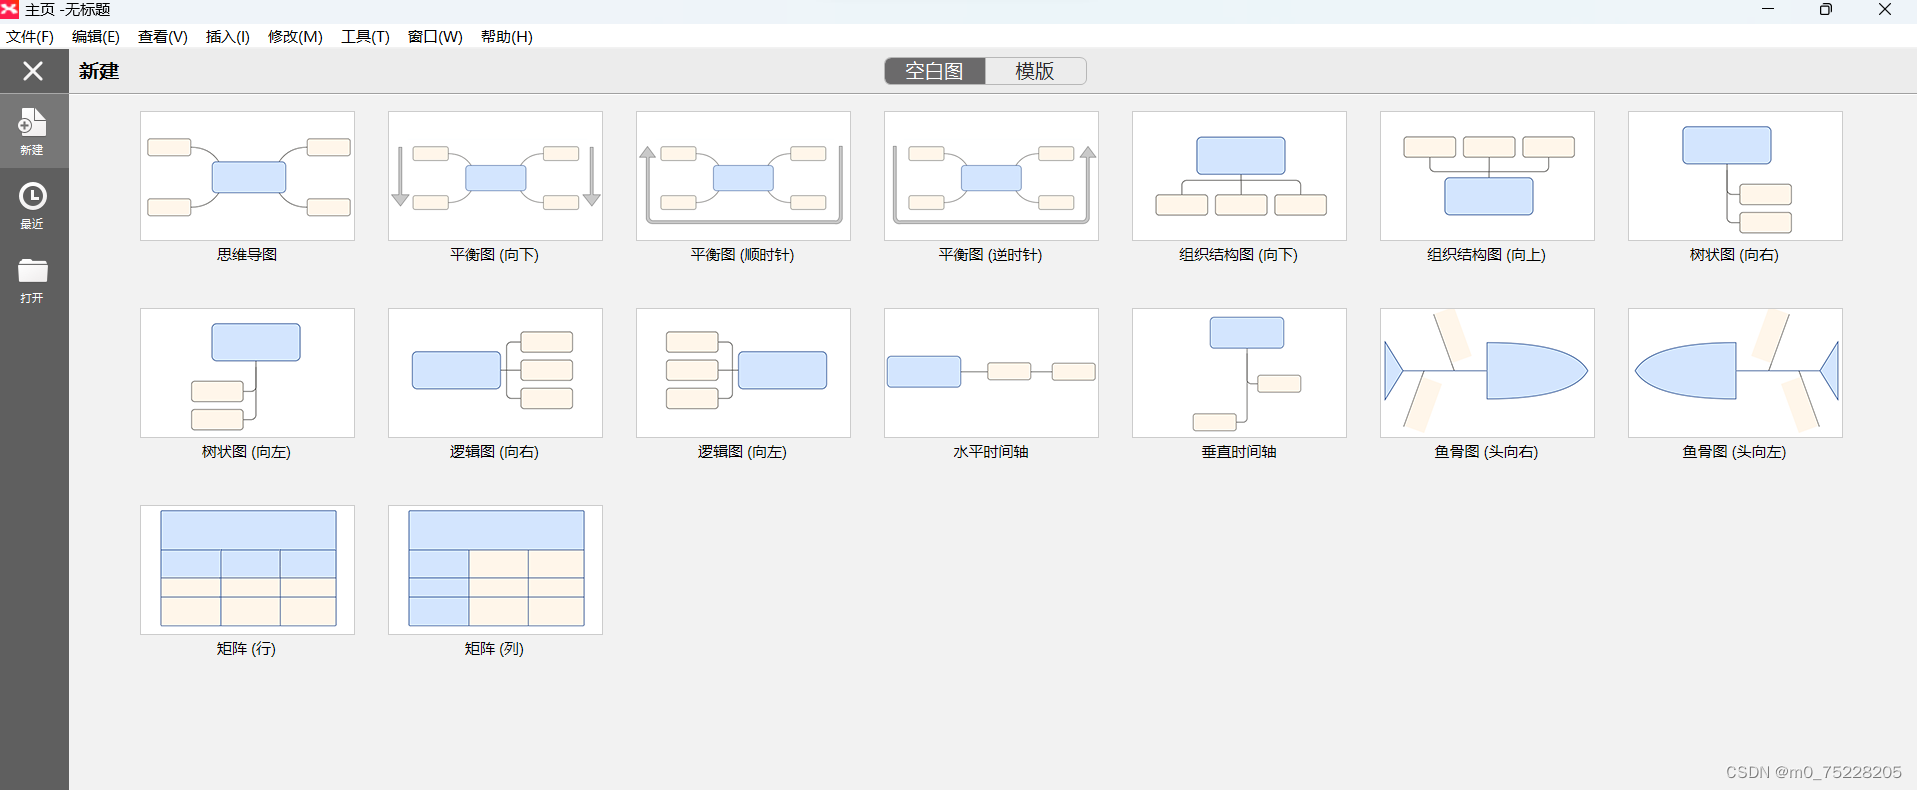Choose the 鱼骨图 (头向右) thumbnail

tap(1487, 373)
